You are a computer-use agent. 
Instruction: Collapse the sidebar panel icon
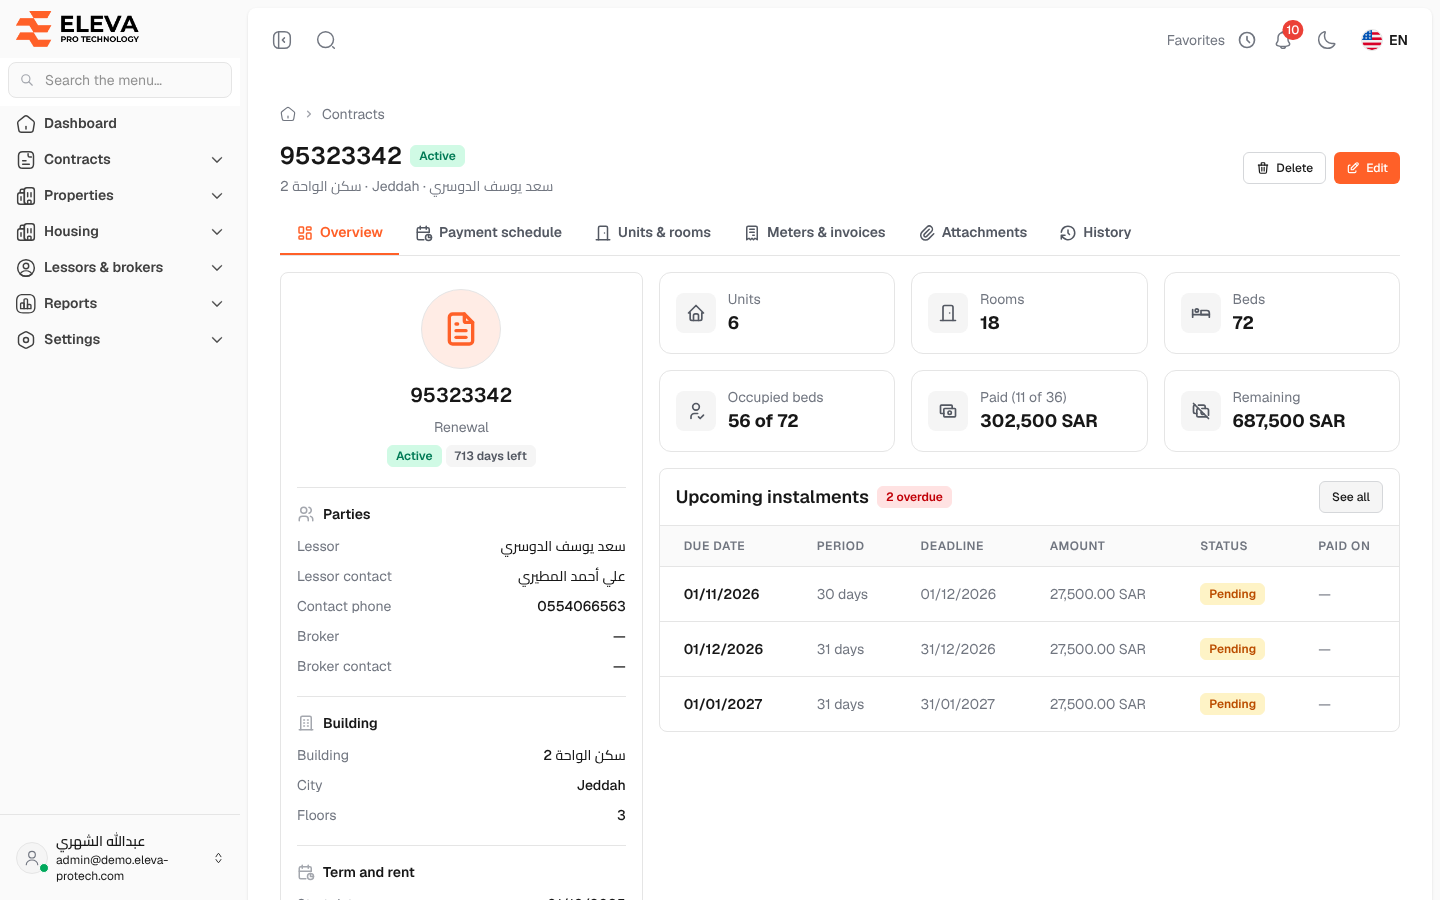(282, 40)
